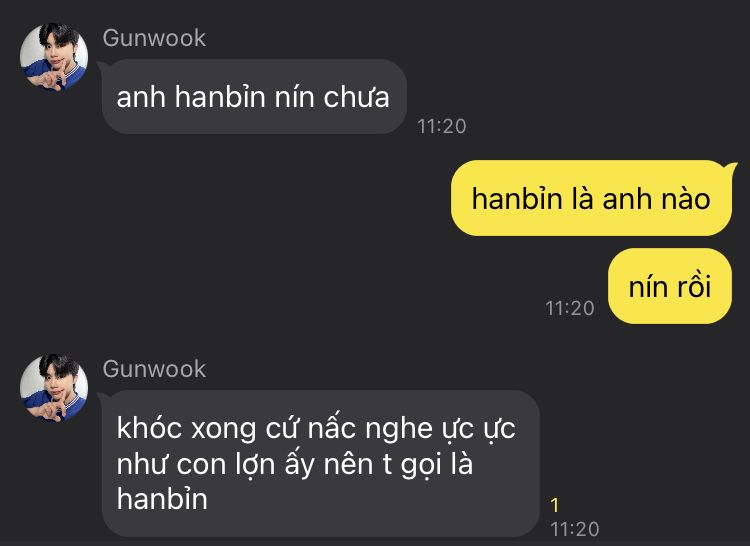
Task: Tap the top Gunwook sender name
Action: [x=154, y=38]
